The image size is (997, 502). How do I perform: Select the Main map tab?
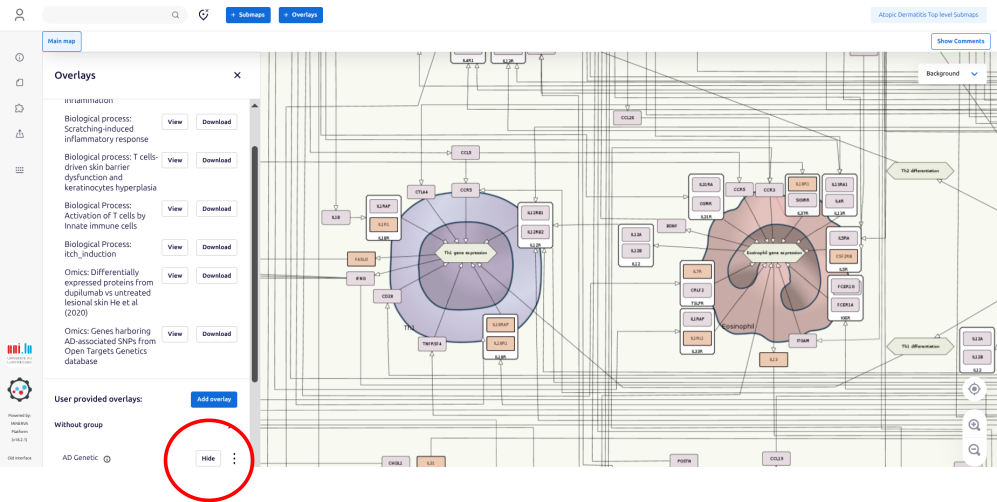tap(61, 41)
